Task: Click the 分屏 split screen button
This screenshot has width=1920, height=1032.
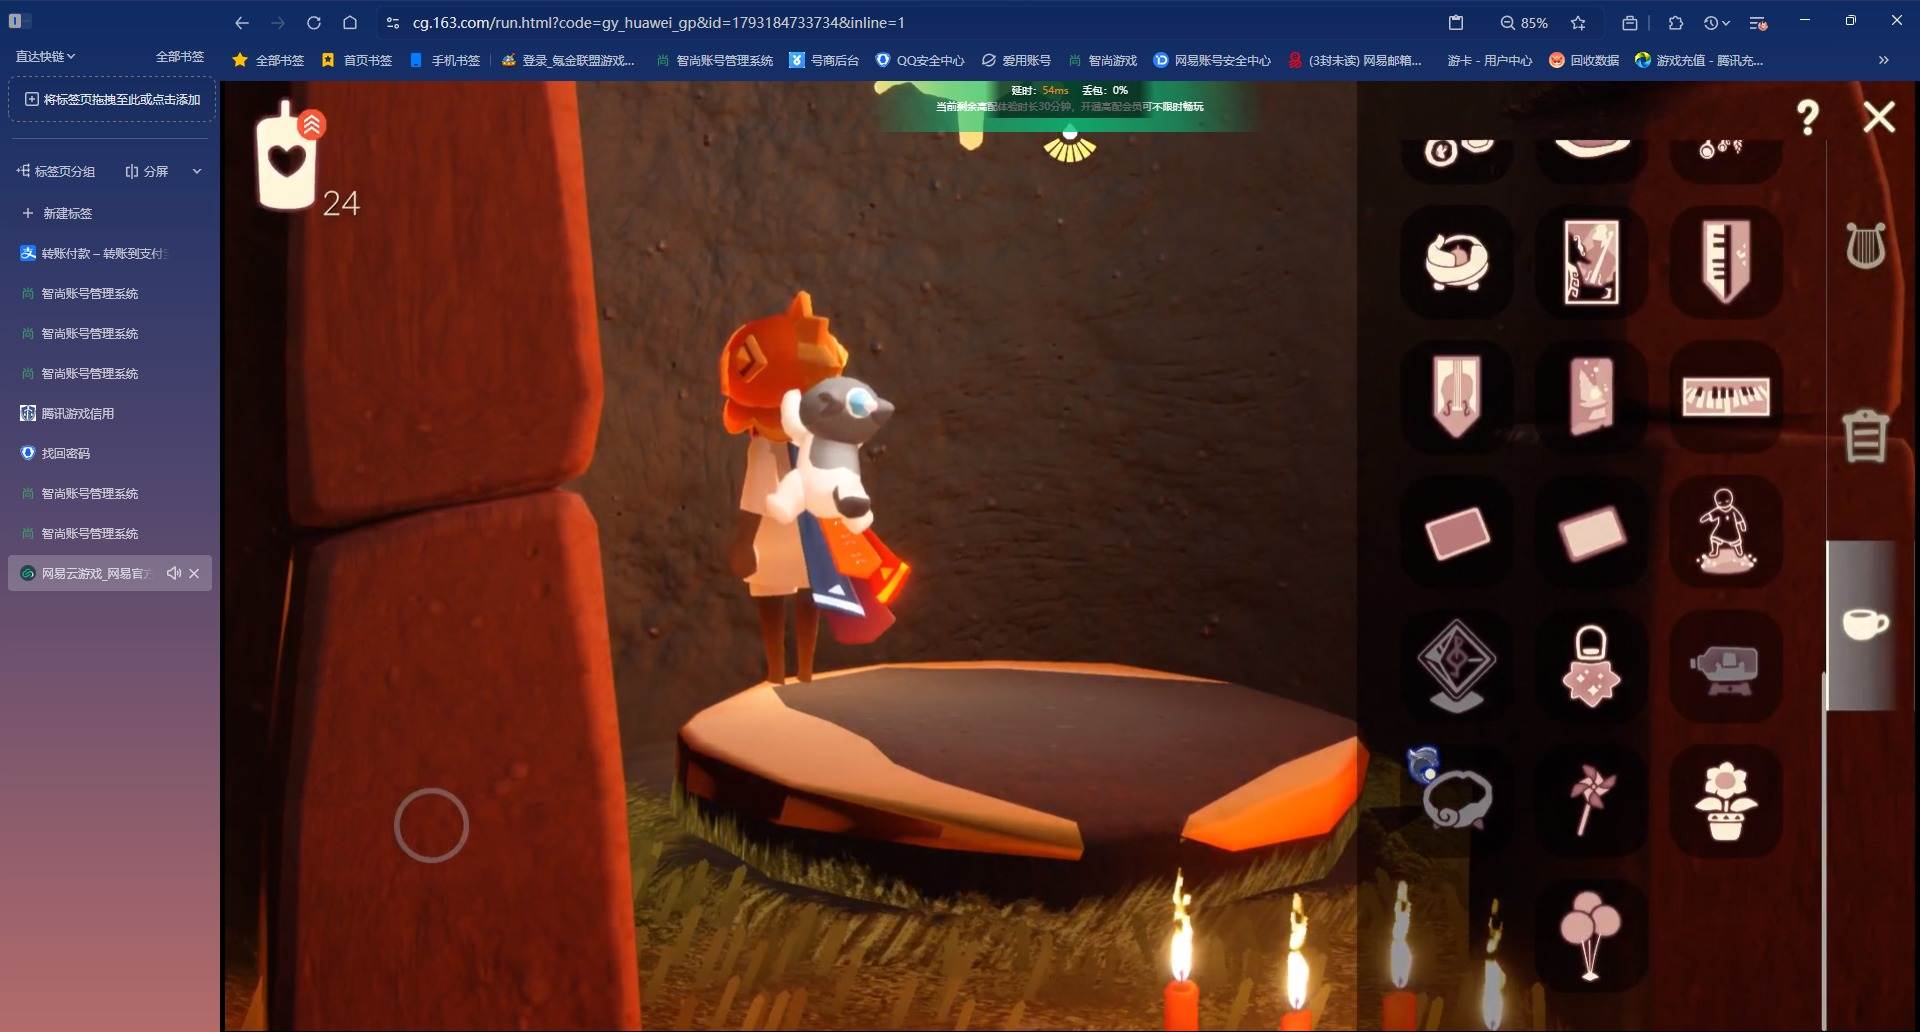Action: coord(146,171)
